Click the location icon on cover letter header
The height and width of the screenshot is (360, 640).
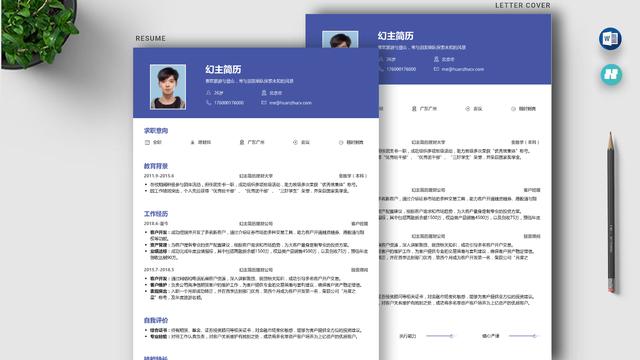[436, 60]
